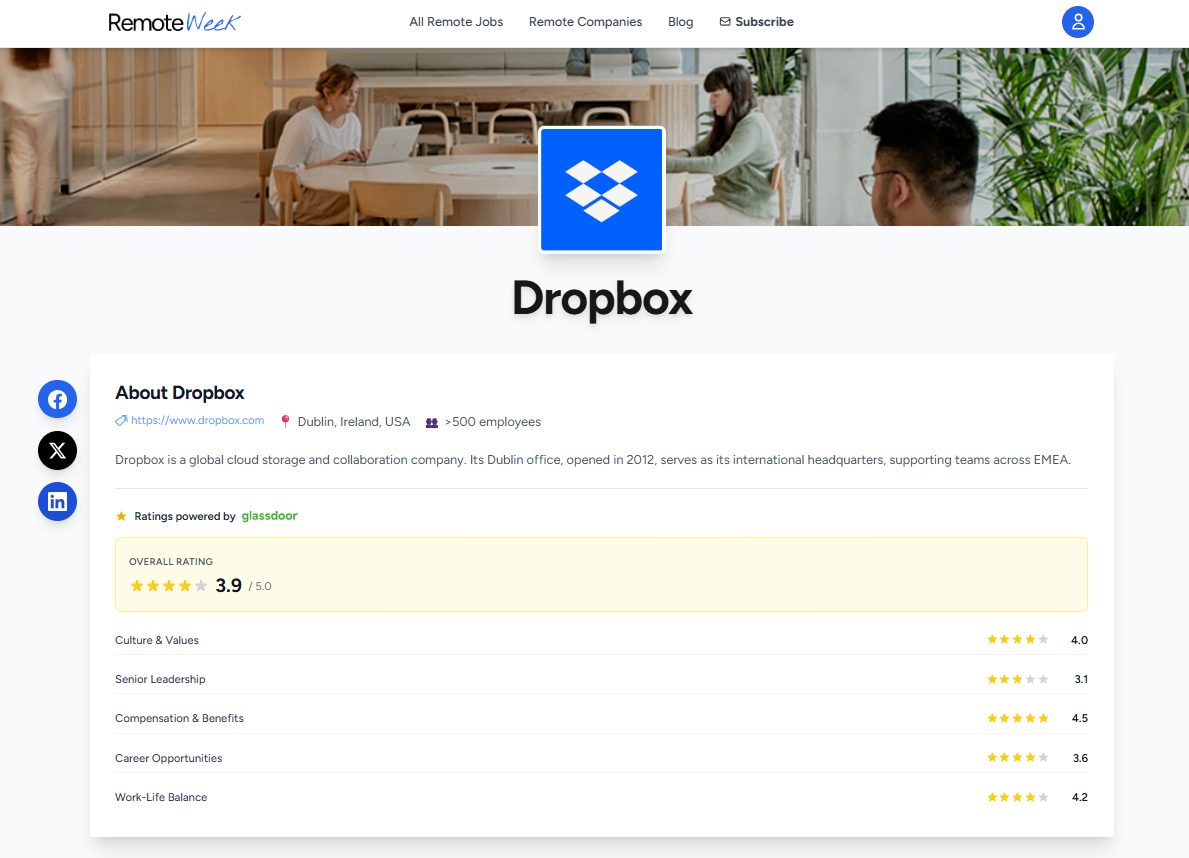Click the employees group icon

coord(432,422)
